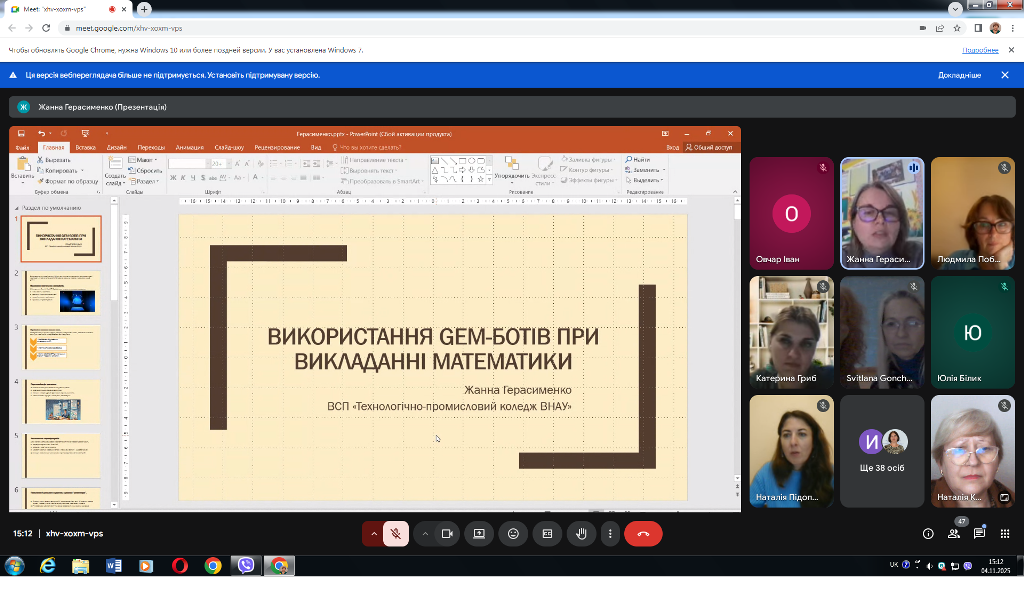Show the participants list icon
This screenshot has width=1024, height=606.
click(x=954, y=534)
